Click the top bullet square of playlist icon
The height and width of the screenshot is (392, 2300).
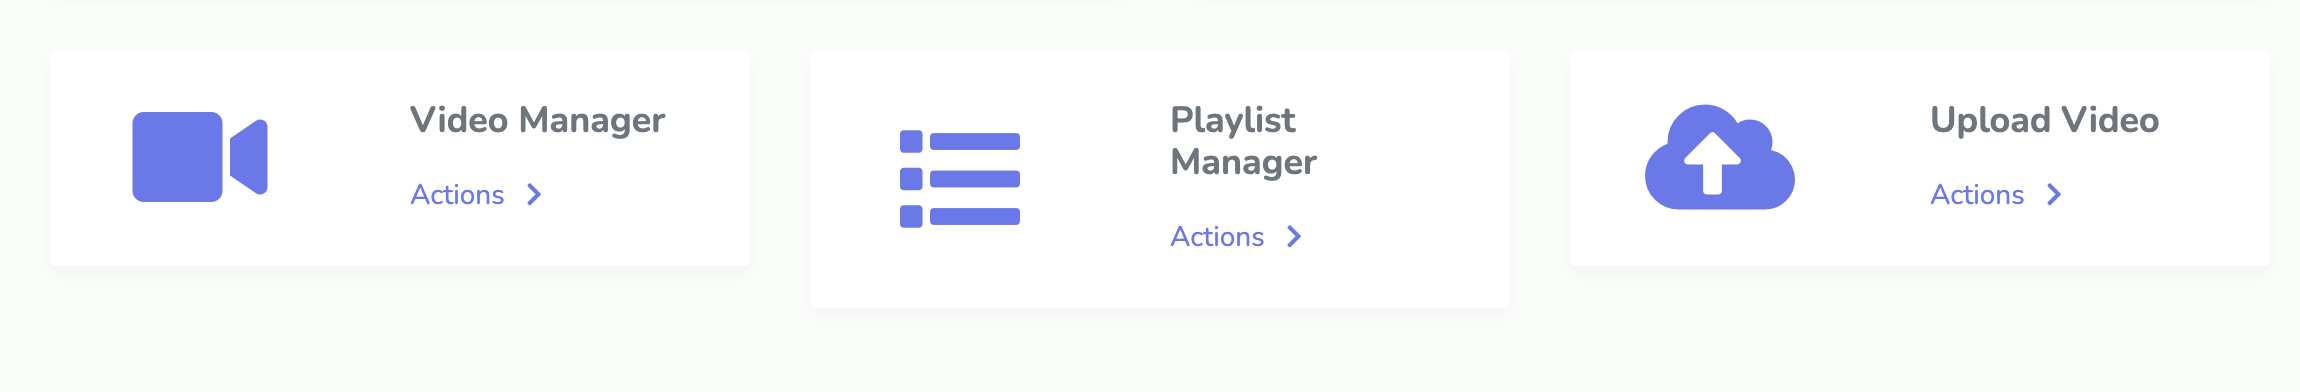(911, 141)
